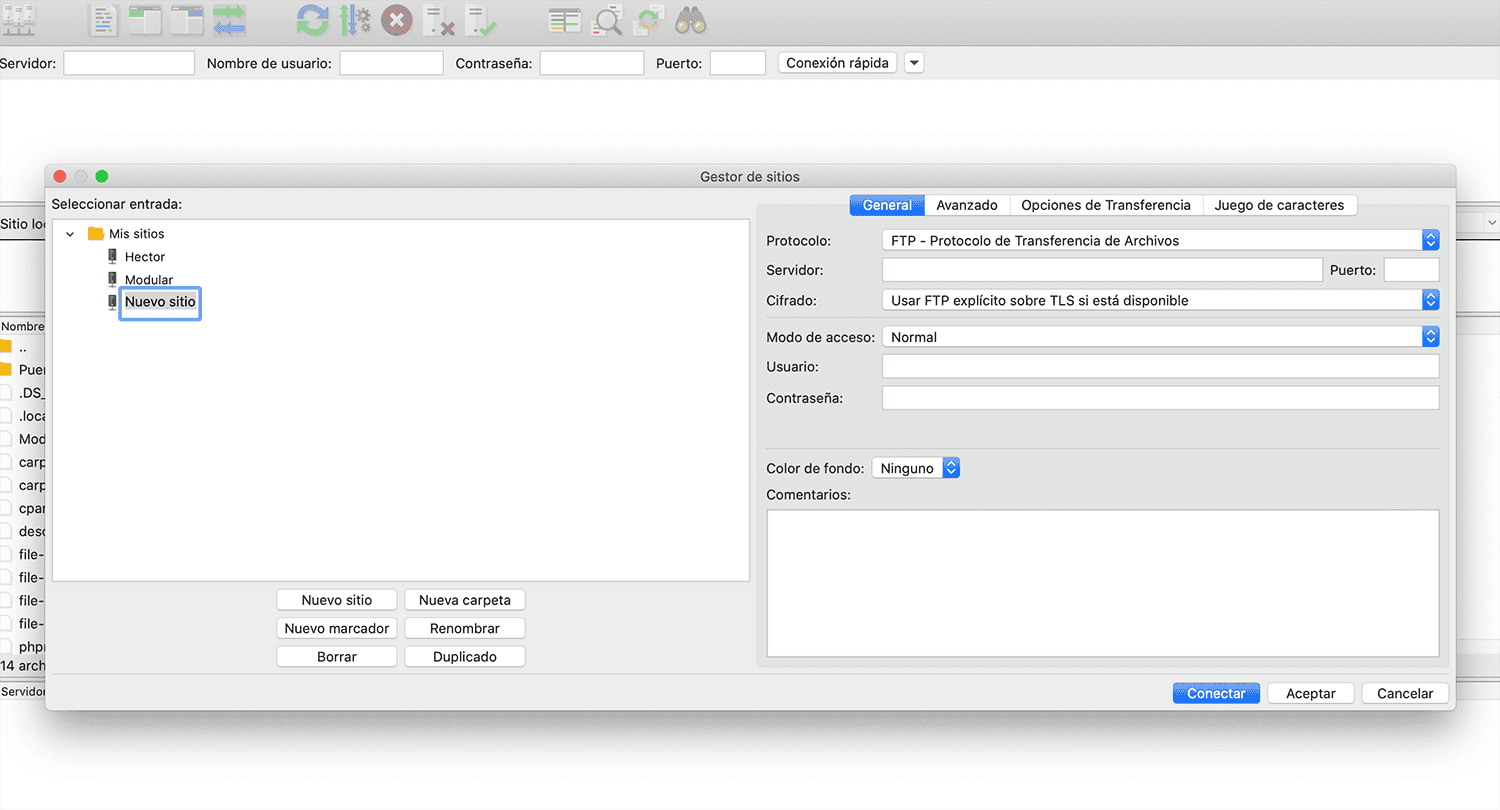Screen dimensions: 1500x810
Task: Toggle synchronized browsing icon
Action: tap(649, 20)
